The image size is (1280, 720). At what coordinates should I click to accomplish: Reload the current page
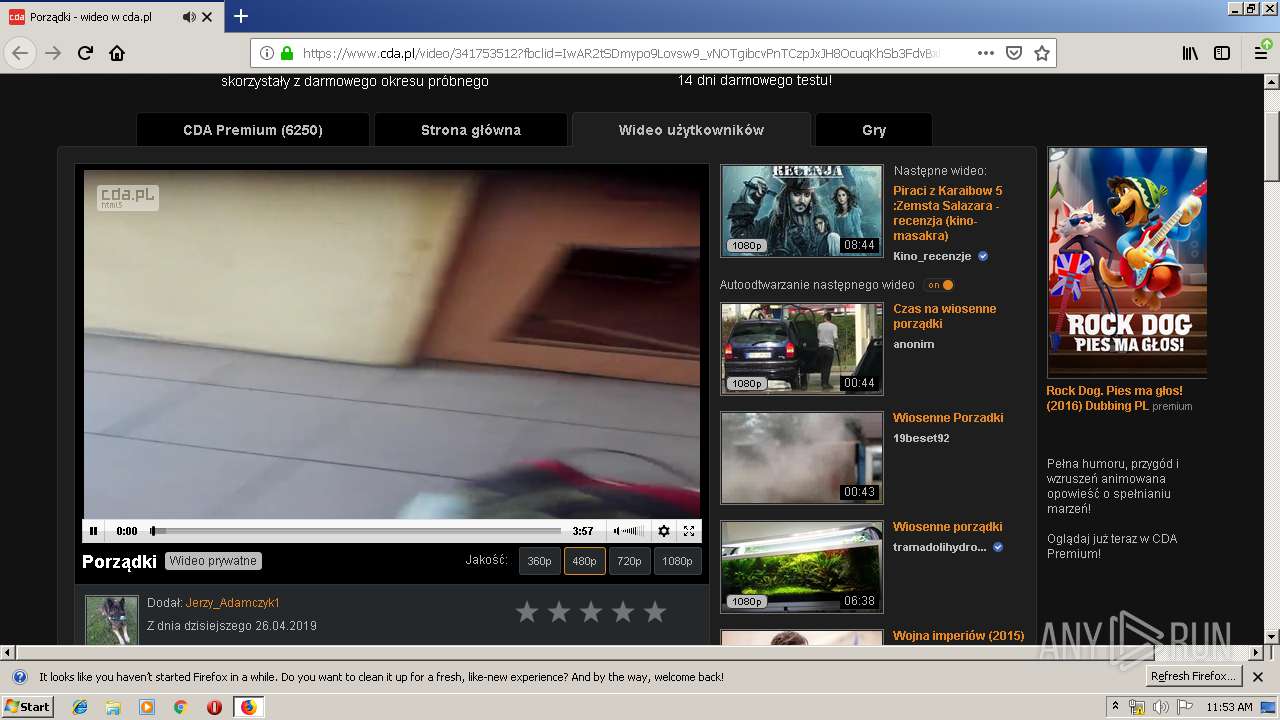pos(85,53)
